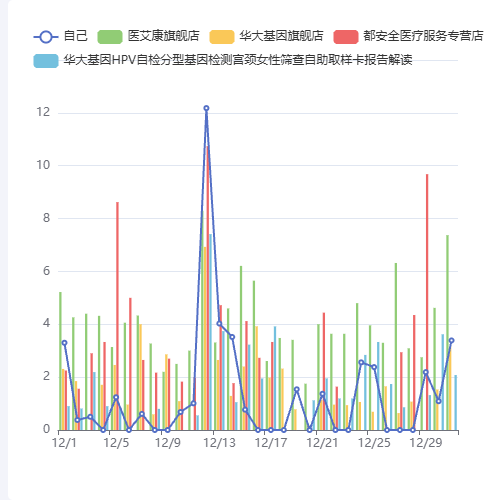Click the 12/25 x-axis label

pyautogui.click(x=374, y=443)
